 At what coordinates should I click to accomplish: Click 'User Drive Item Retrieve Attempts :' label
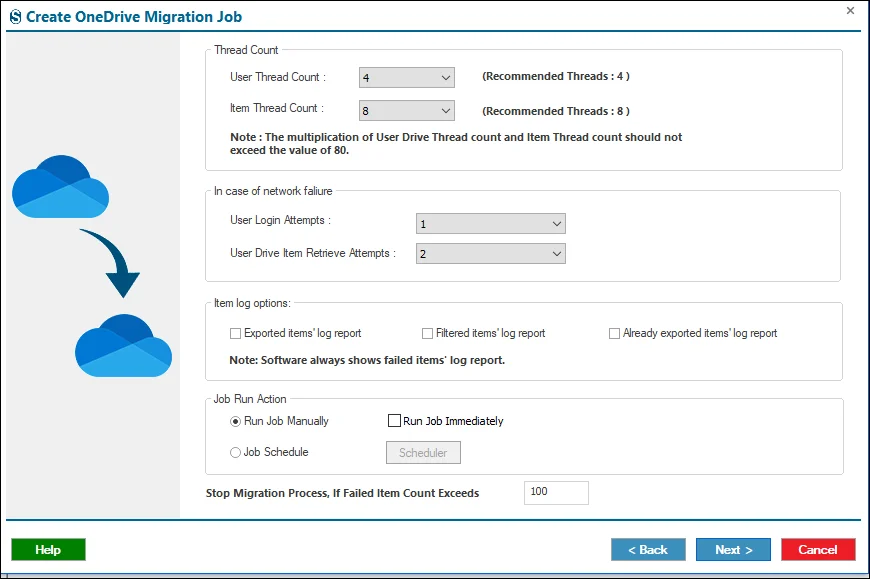click(313, 253)
